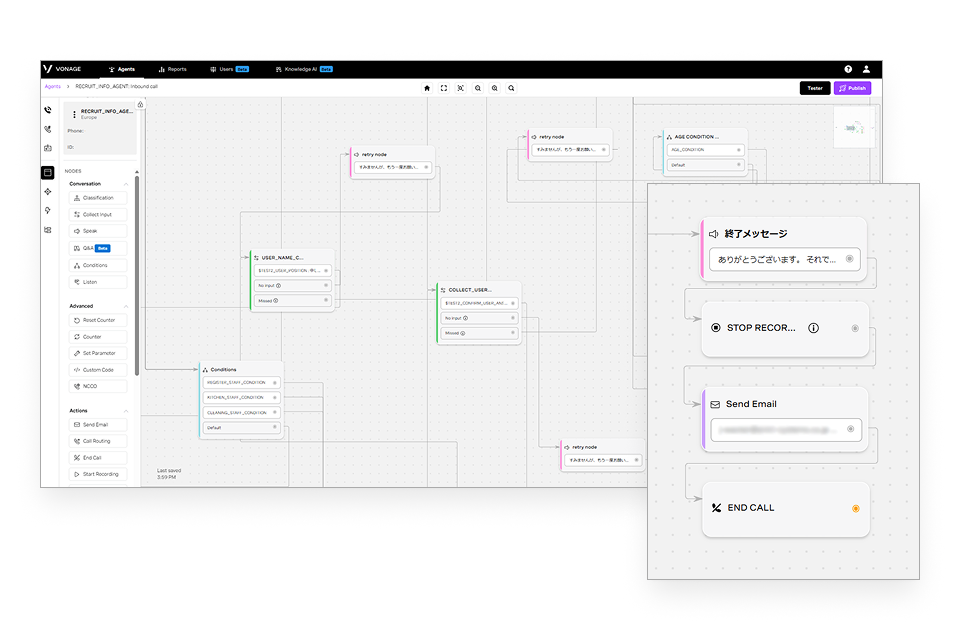Click the home icon in canvas toolbar
The image size is (960, 640).
427,88
